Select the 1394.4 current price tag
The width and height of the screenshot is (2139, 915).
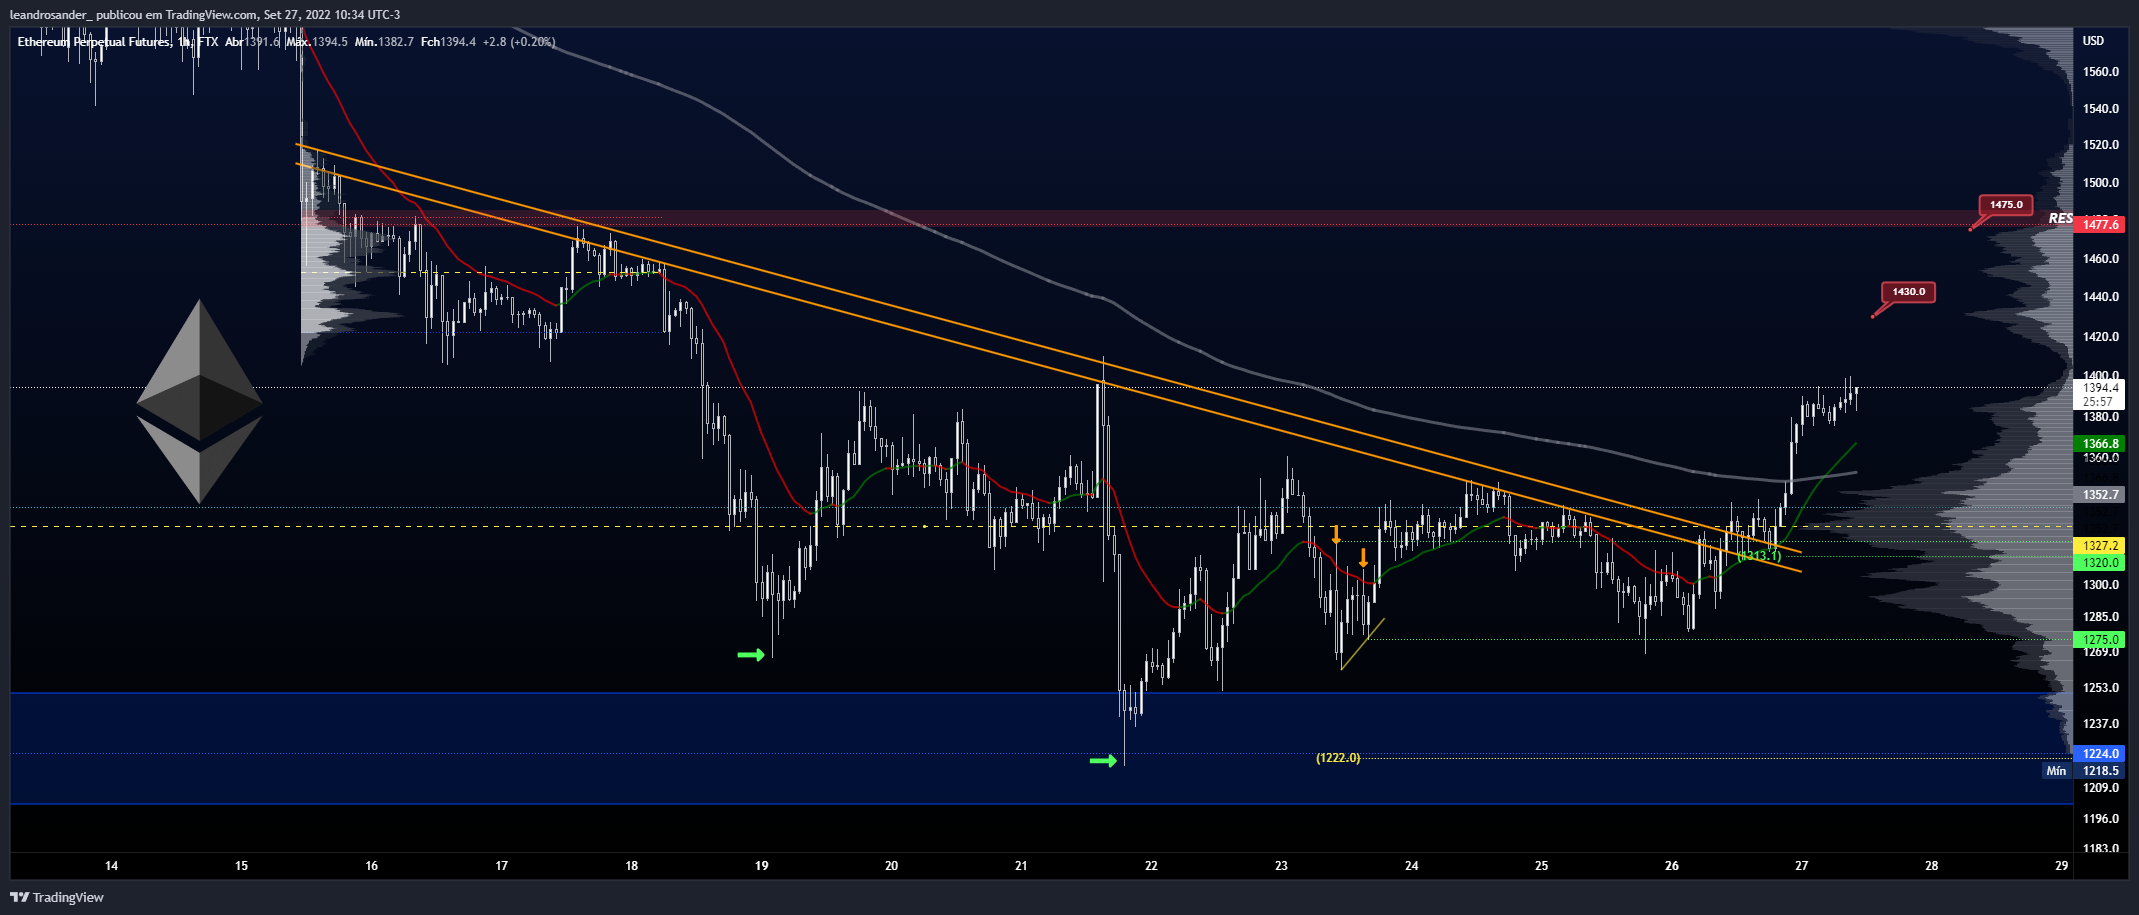click(2100, 388)
